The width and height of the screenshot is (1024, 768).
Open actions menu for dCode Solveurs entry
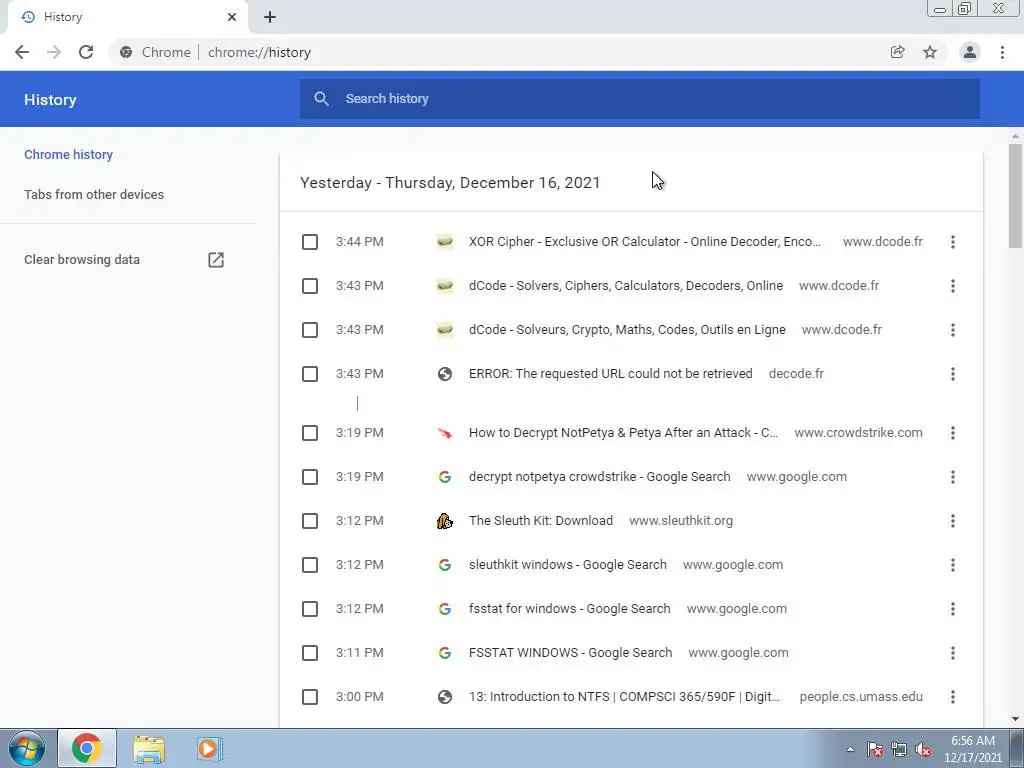[953, 330]
